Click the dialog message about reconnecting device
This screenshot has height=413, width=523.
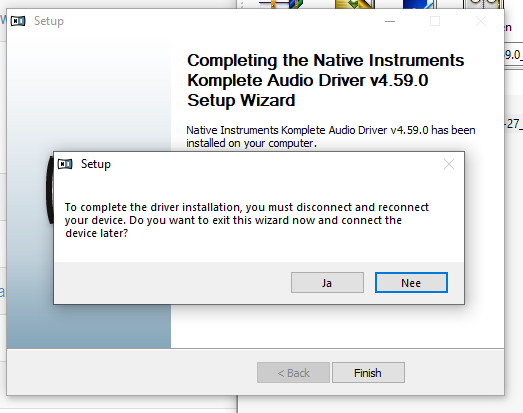pos(247,220)
